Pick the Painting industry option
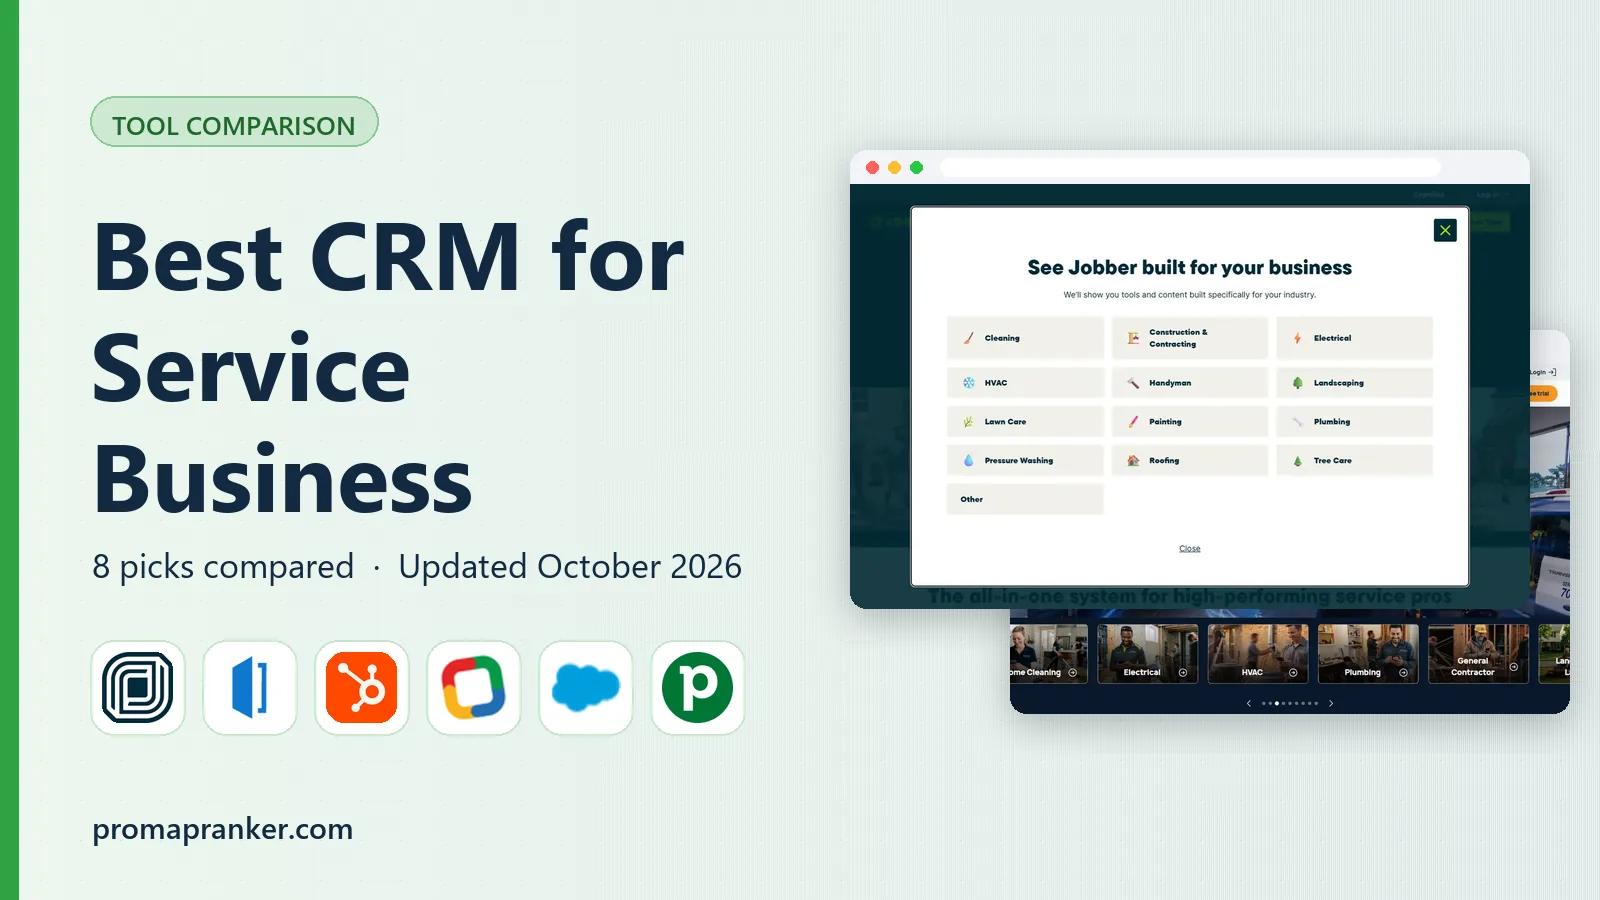1600x900 pixels. [1190, 422]
